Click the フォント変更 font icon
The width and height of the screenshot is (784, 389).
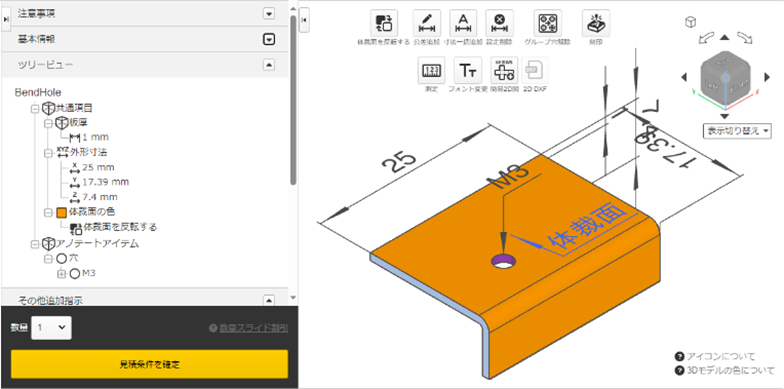[x=468, y=70]
